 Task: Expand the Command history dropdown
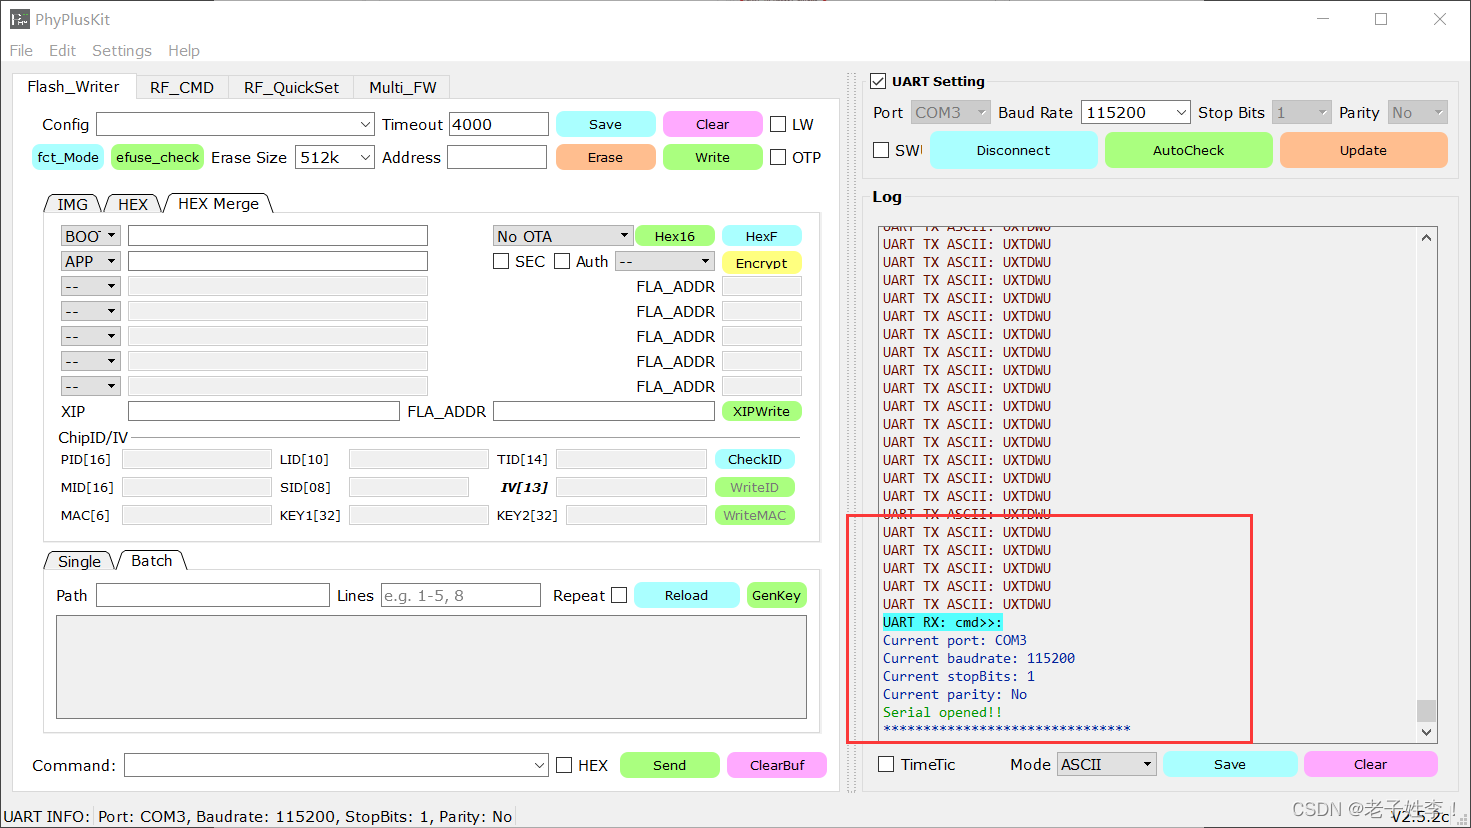point(539,765)
